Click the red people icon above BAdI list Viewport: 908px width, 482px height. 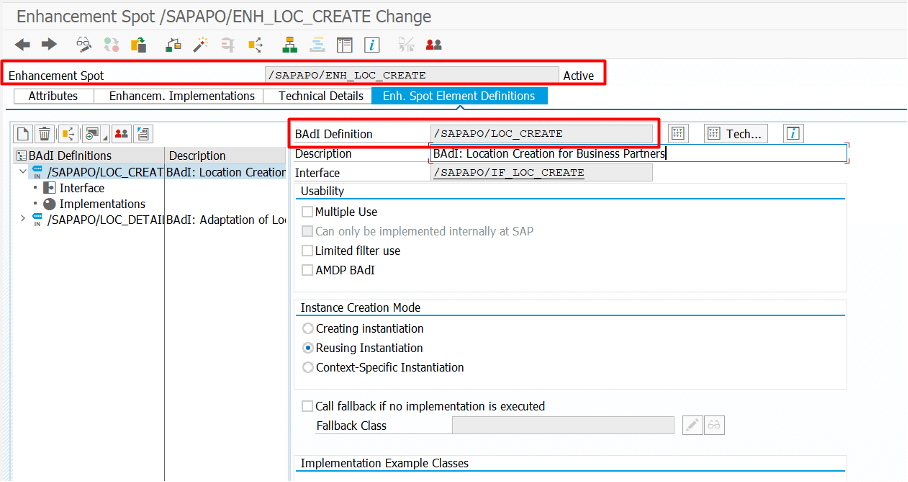tap(121, 134)
